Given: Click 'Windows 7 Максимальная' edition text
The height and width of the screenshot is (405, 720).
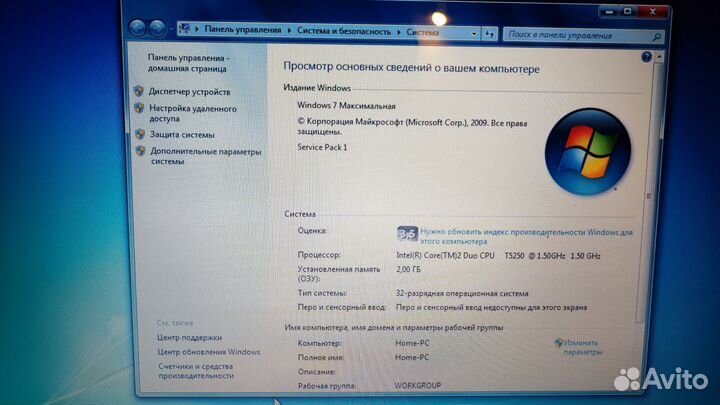Looking at the screenshot, I should (x=346, y=106).
